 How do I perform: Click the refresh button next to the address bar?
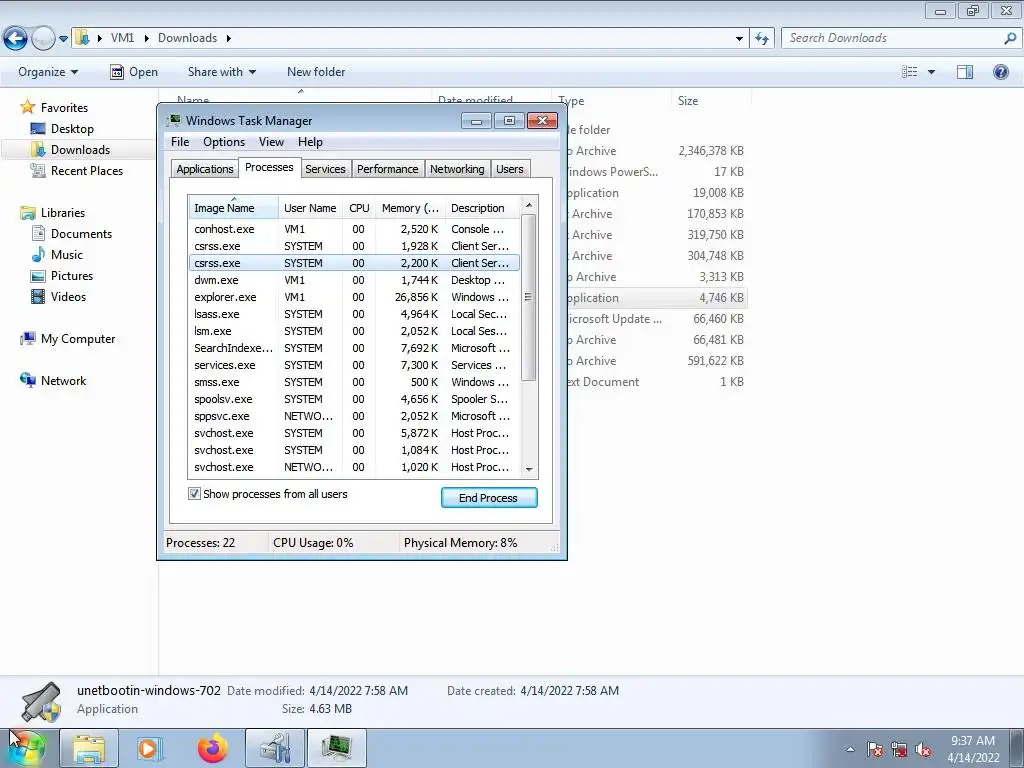coord(761,38)
